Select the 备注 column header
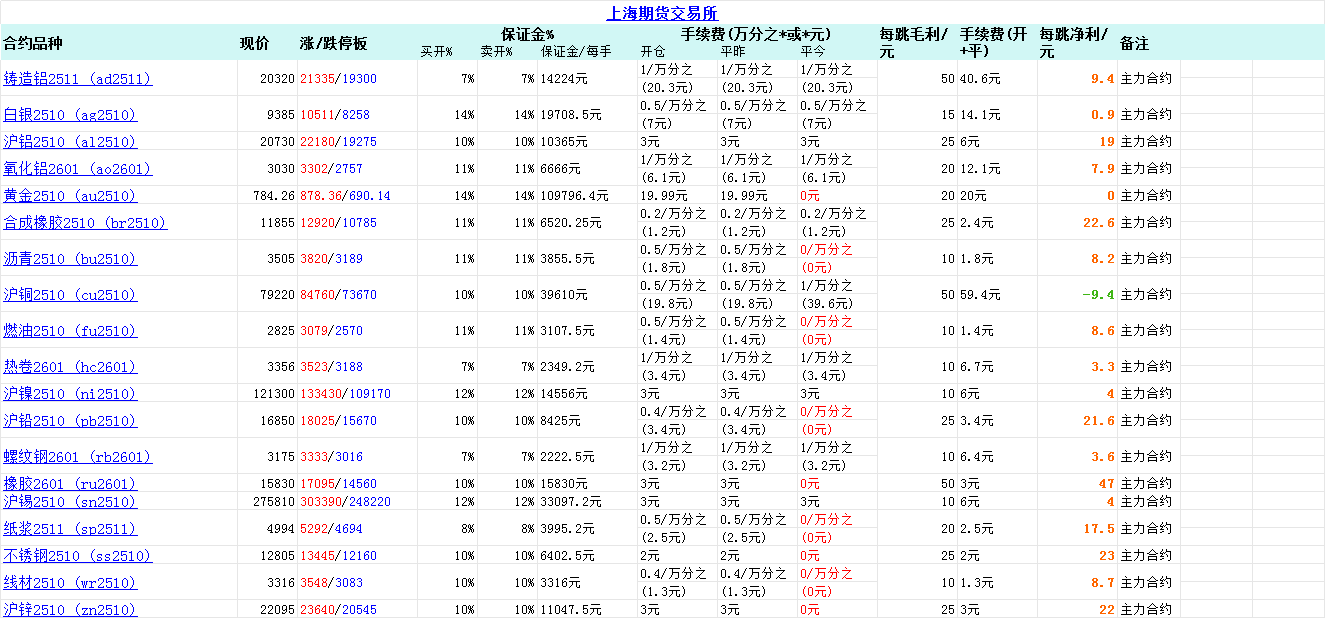Image resolution: width=1325 pixels, height=618 pixels. tap(1135, 44)
